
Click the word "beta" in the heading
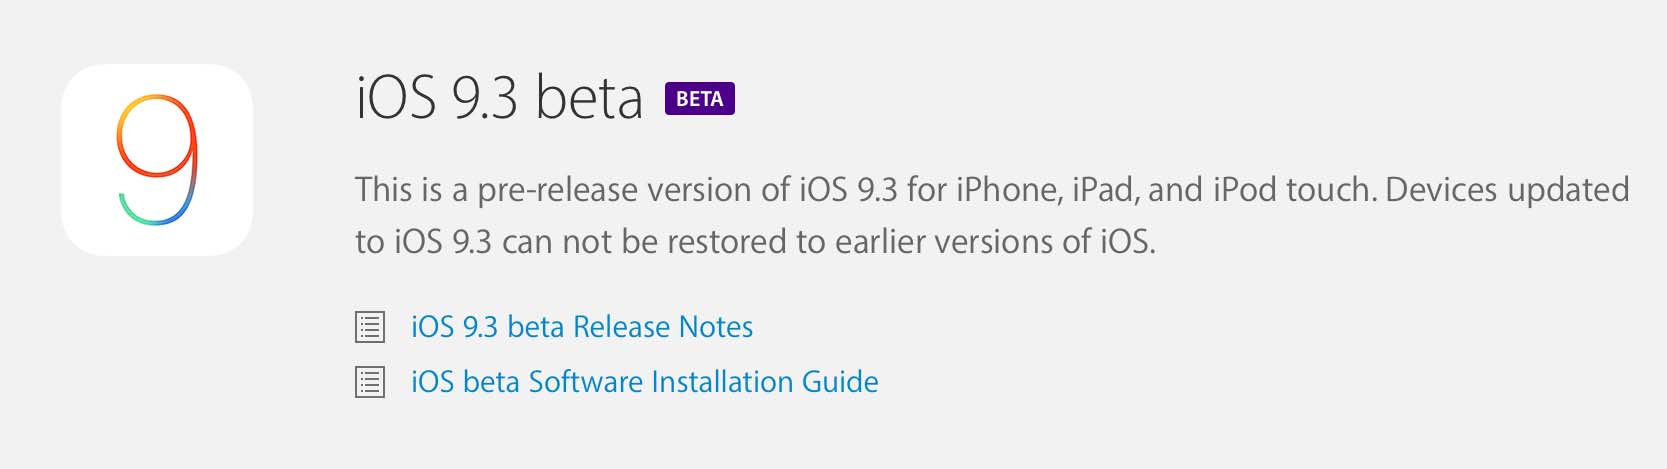click(x=588, y=99)
